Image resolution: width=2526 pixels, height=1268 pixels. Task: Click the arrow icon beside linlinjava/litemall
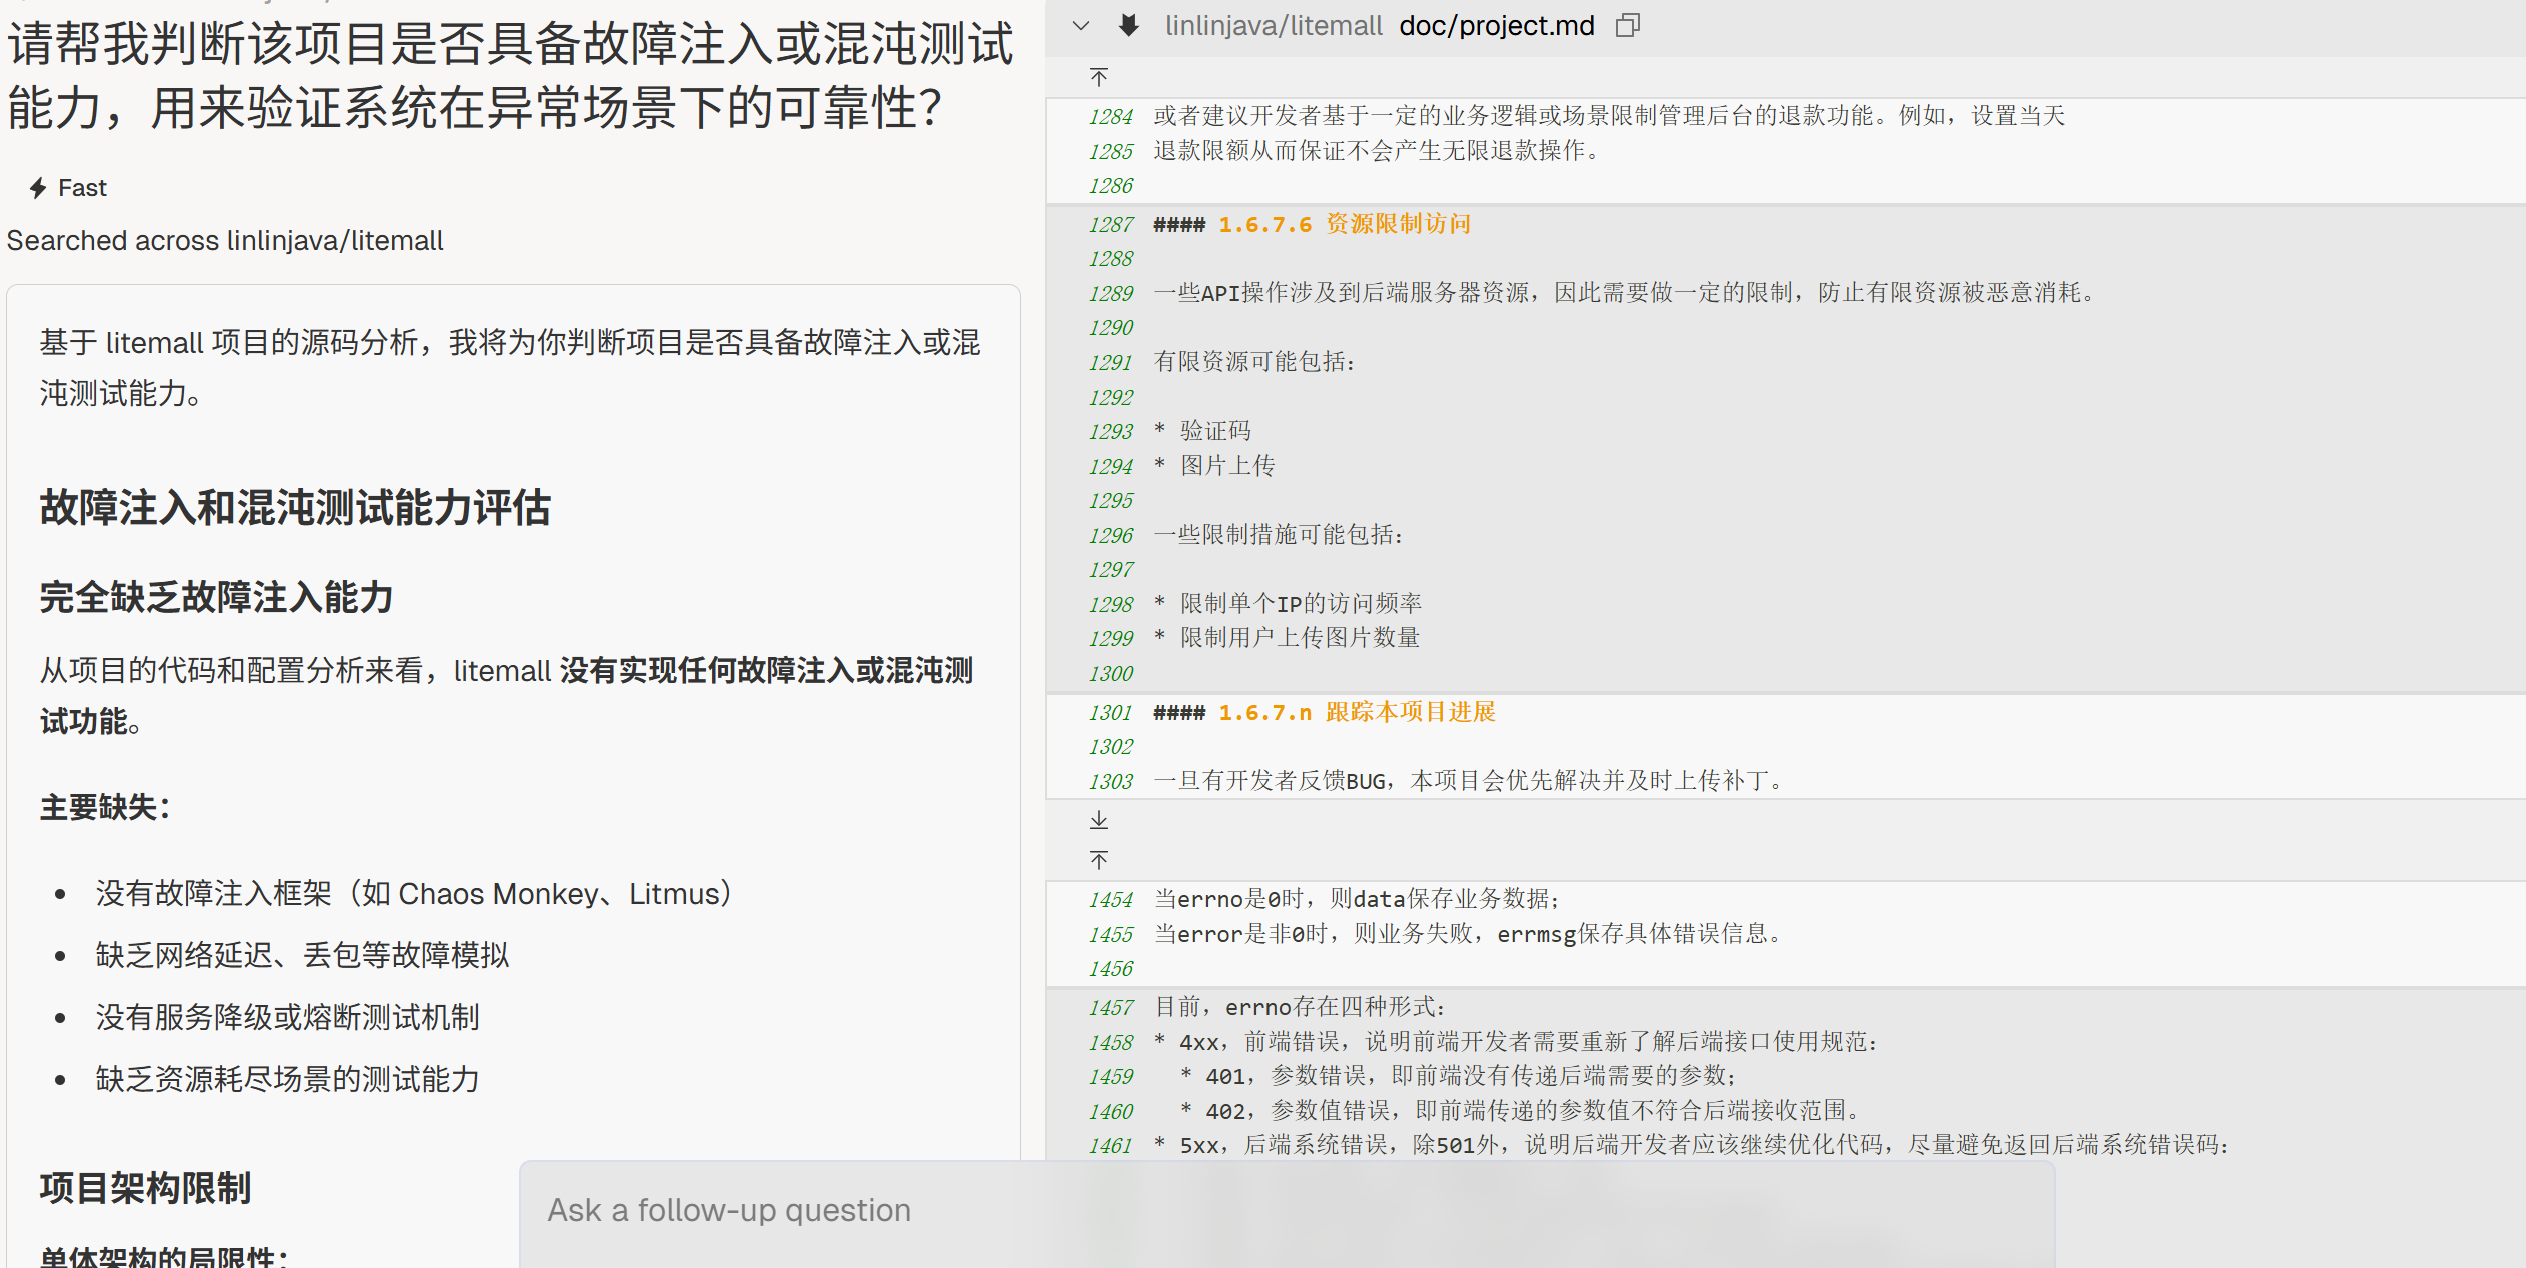(x=1128, y=26)
